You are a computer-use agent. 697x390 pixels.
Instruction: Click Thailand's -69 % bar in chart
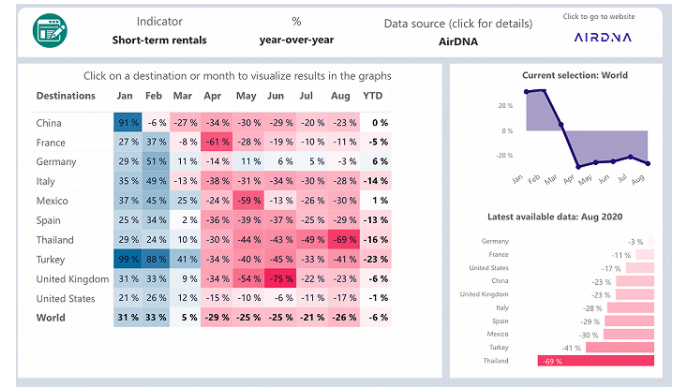pyautogui.click(x=596, y=361)
